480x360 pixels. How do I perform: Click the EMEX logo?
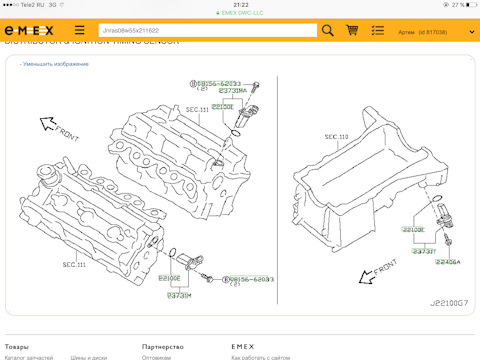[x=29, y=31]
